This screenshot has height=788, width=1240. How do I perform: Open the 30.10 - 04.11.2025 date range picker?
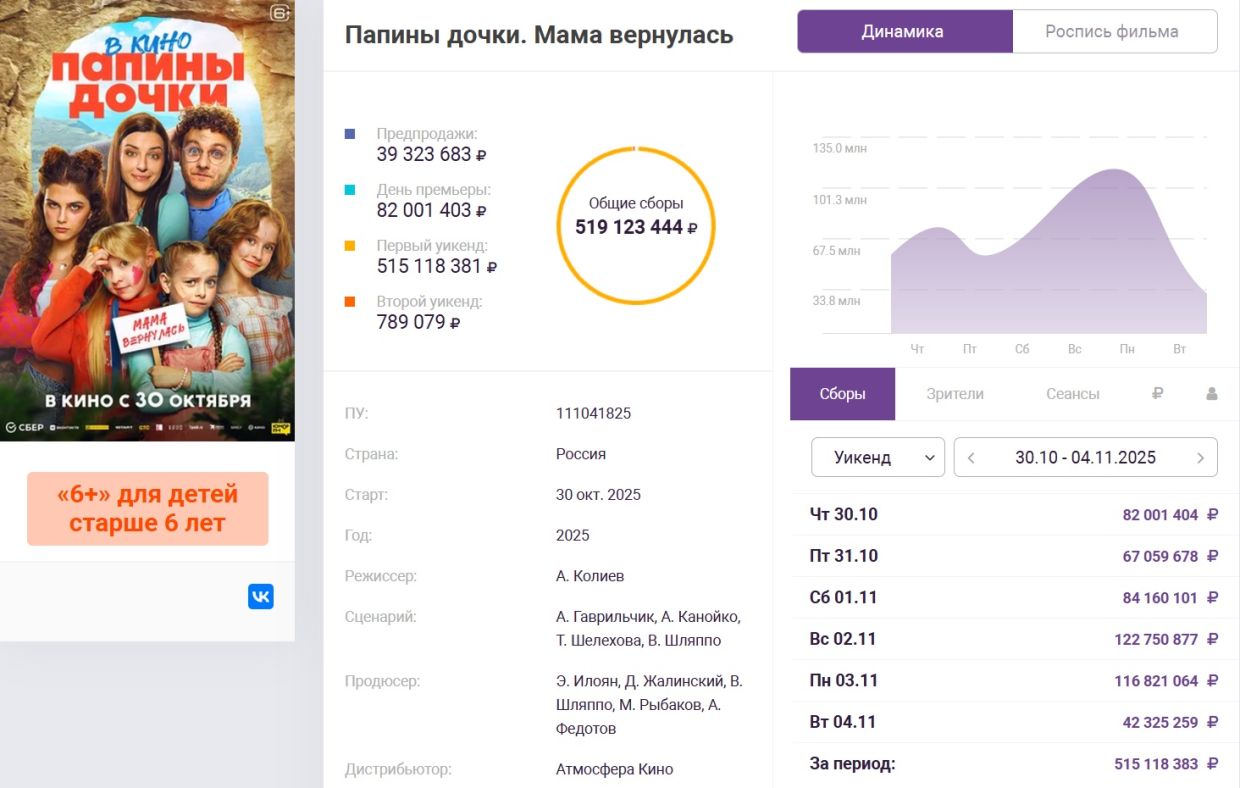point(1085,458)
